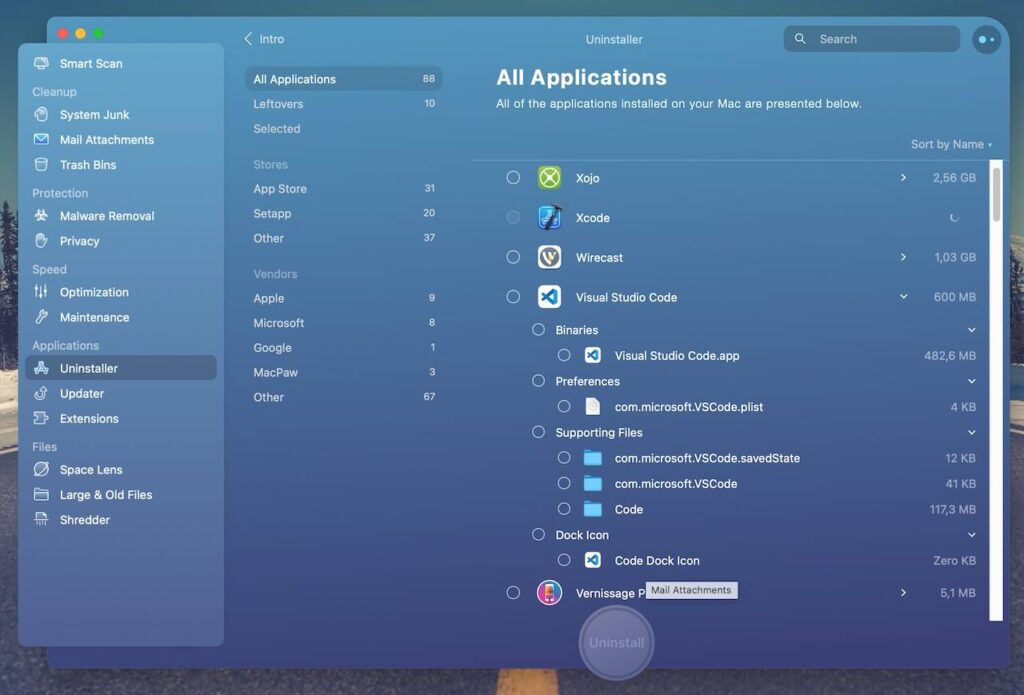Collapse the Preferences section

coord(972,381)
